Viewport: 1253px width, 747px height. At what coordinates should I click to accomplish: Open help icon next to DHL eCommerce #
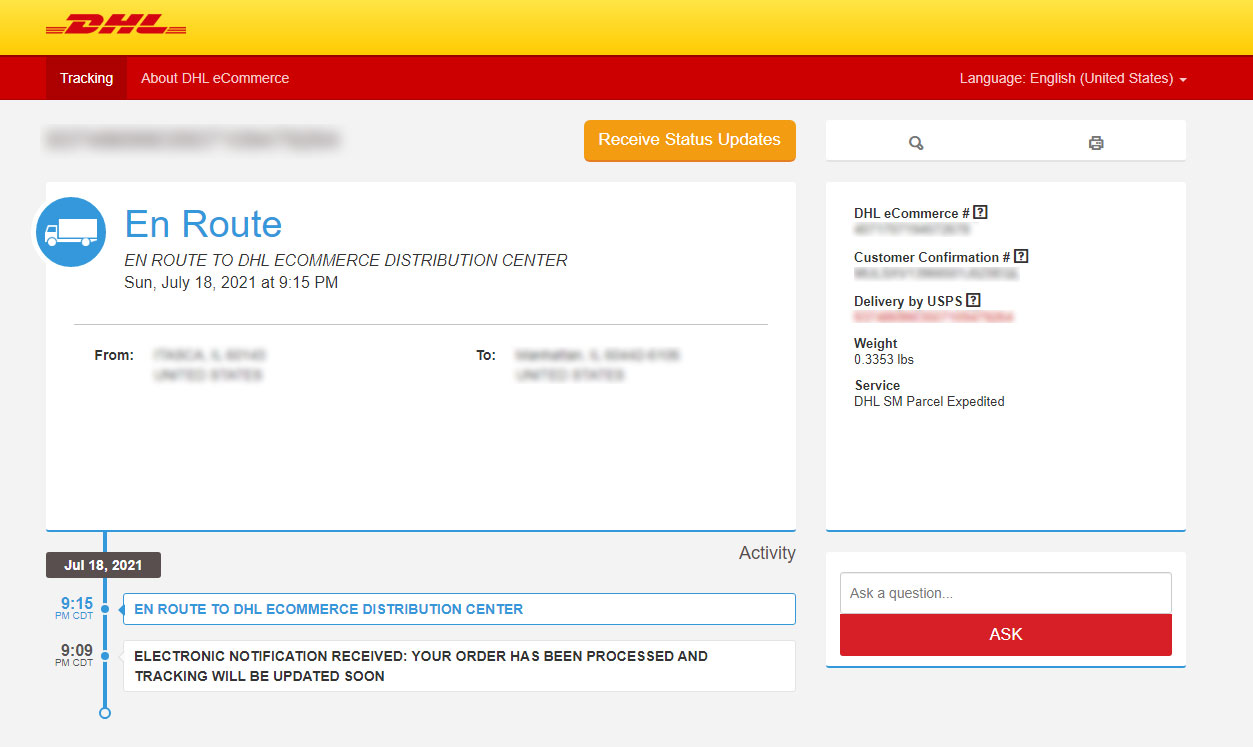tap(981, 212)
